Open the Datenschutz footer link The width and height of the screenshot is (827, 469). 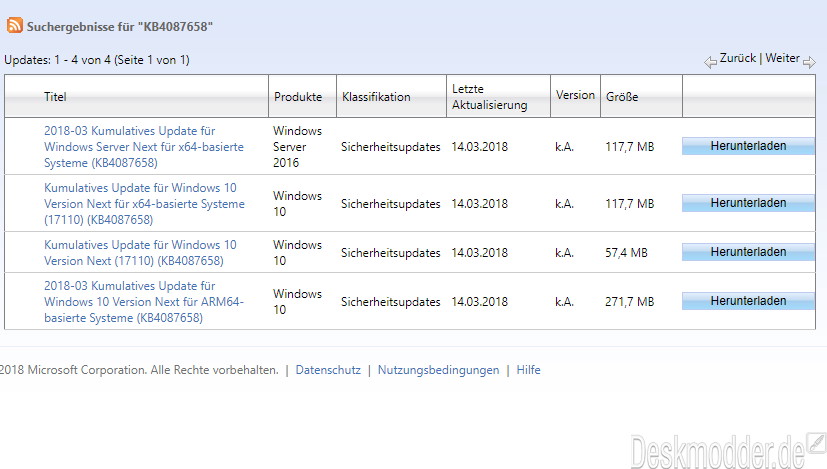click(x=328, y=370)
